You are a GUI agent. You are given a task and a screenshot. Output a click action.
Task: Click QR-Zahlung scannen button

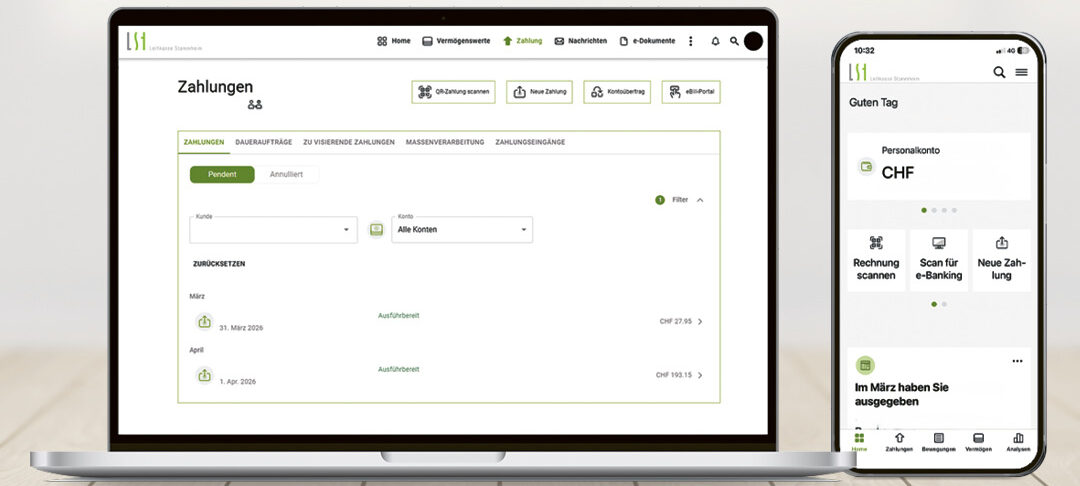click(453, 92)
